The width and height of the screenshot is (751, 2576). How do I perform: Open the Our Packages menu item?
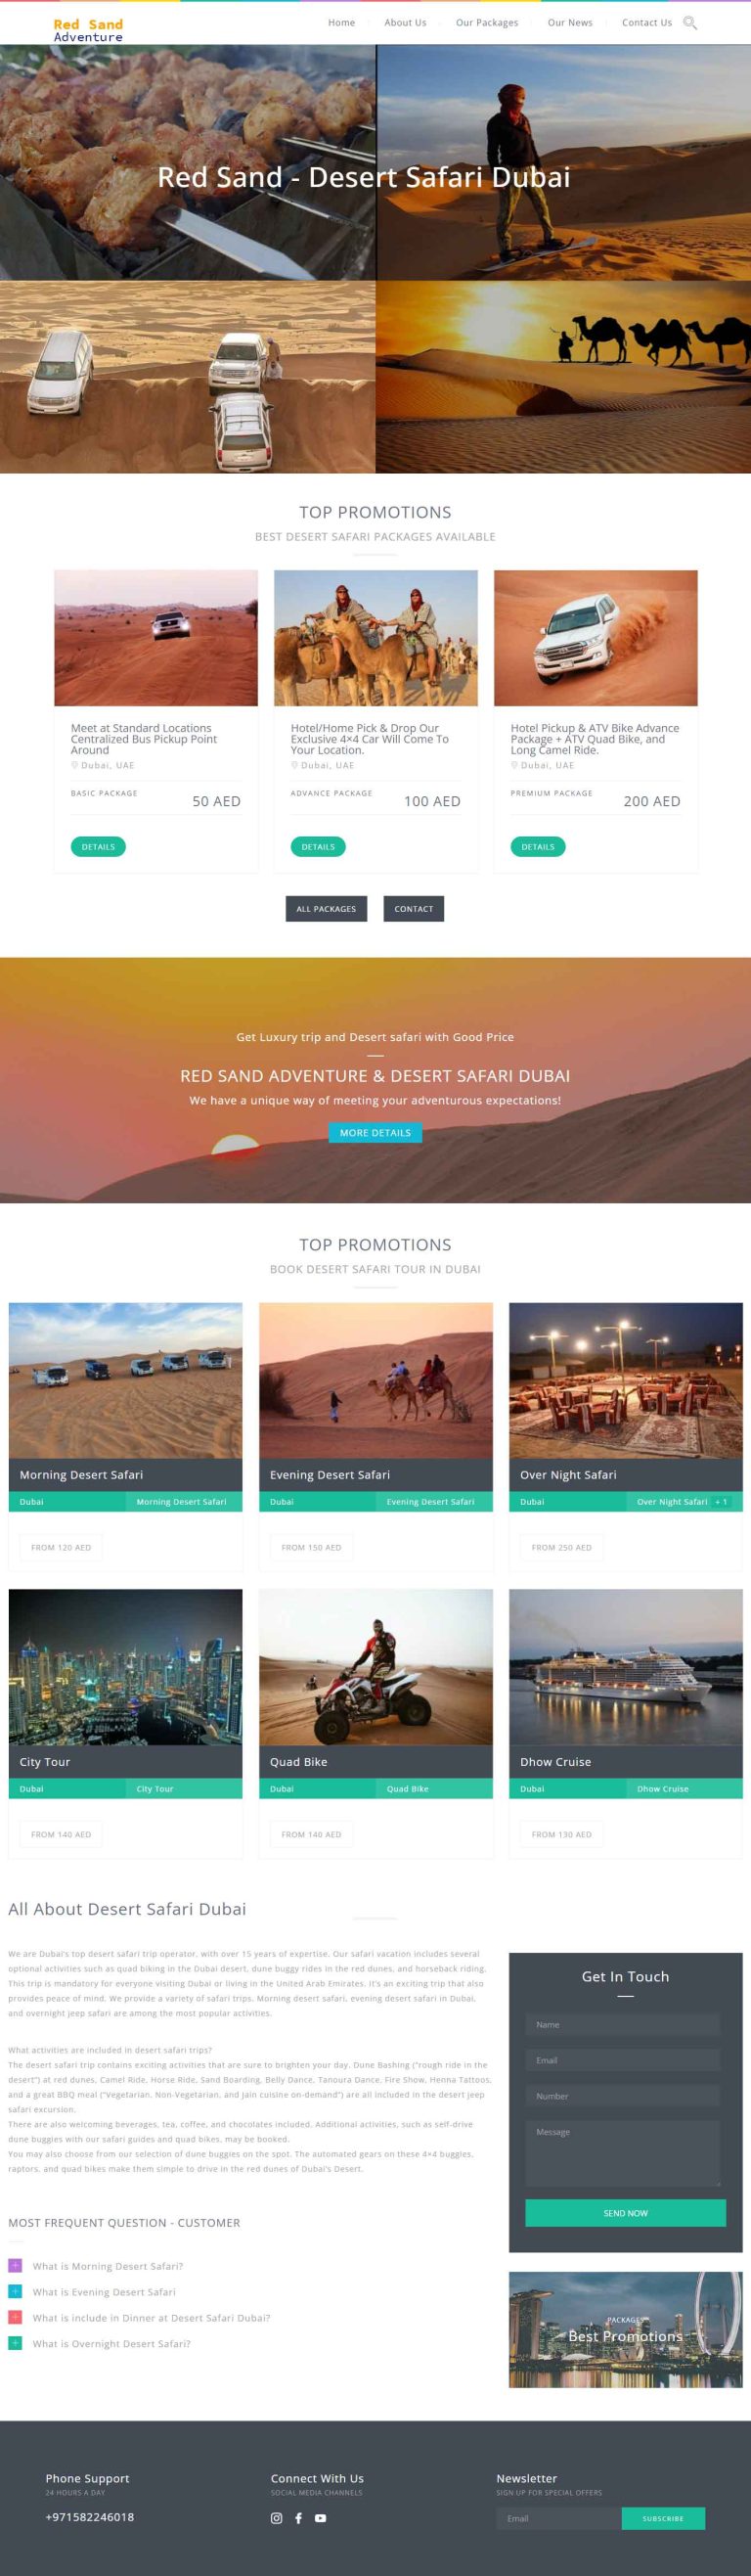pos(487,22)
